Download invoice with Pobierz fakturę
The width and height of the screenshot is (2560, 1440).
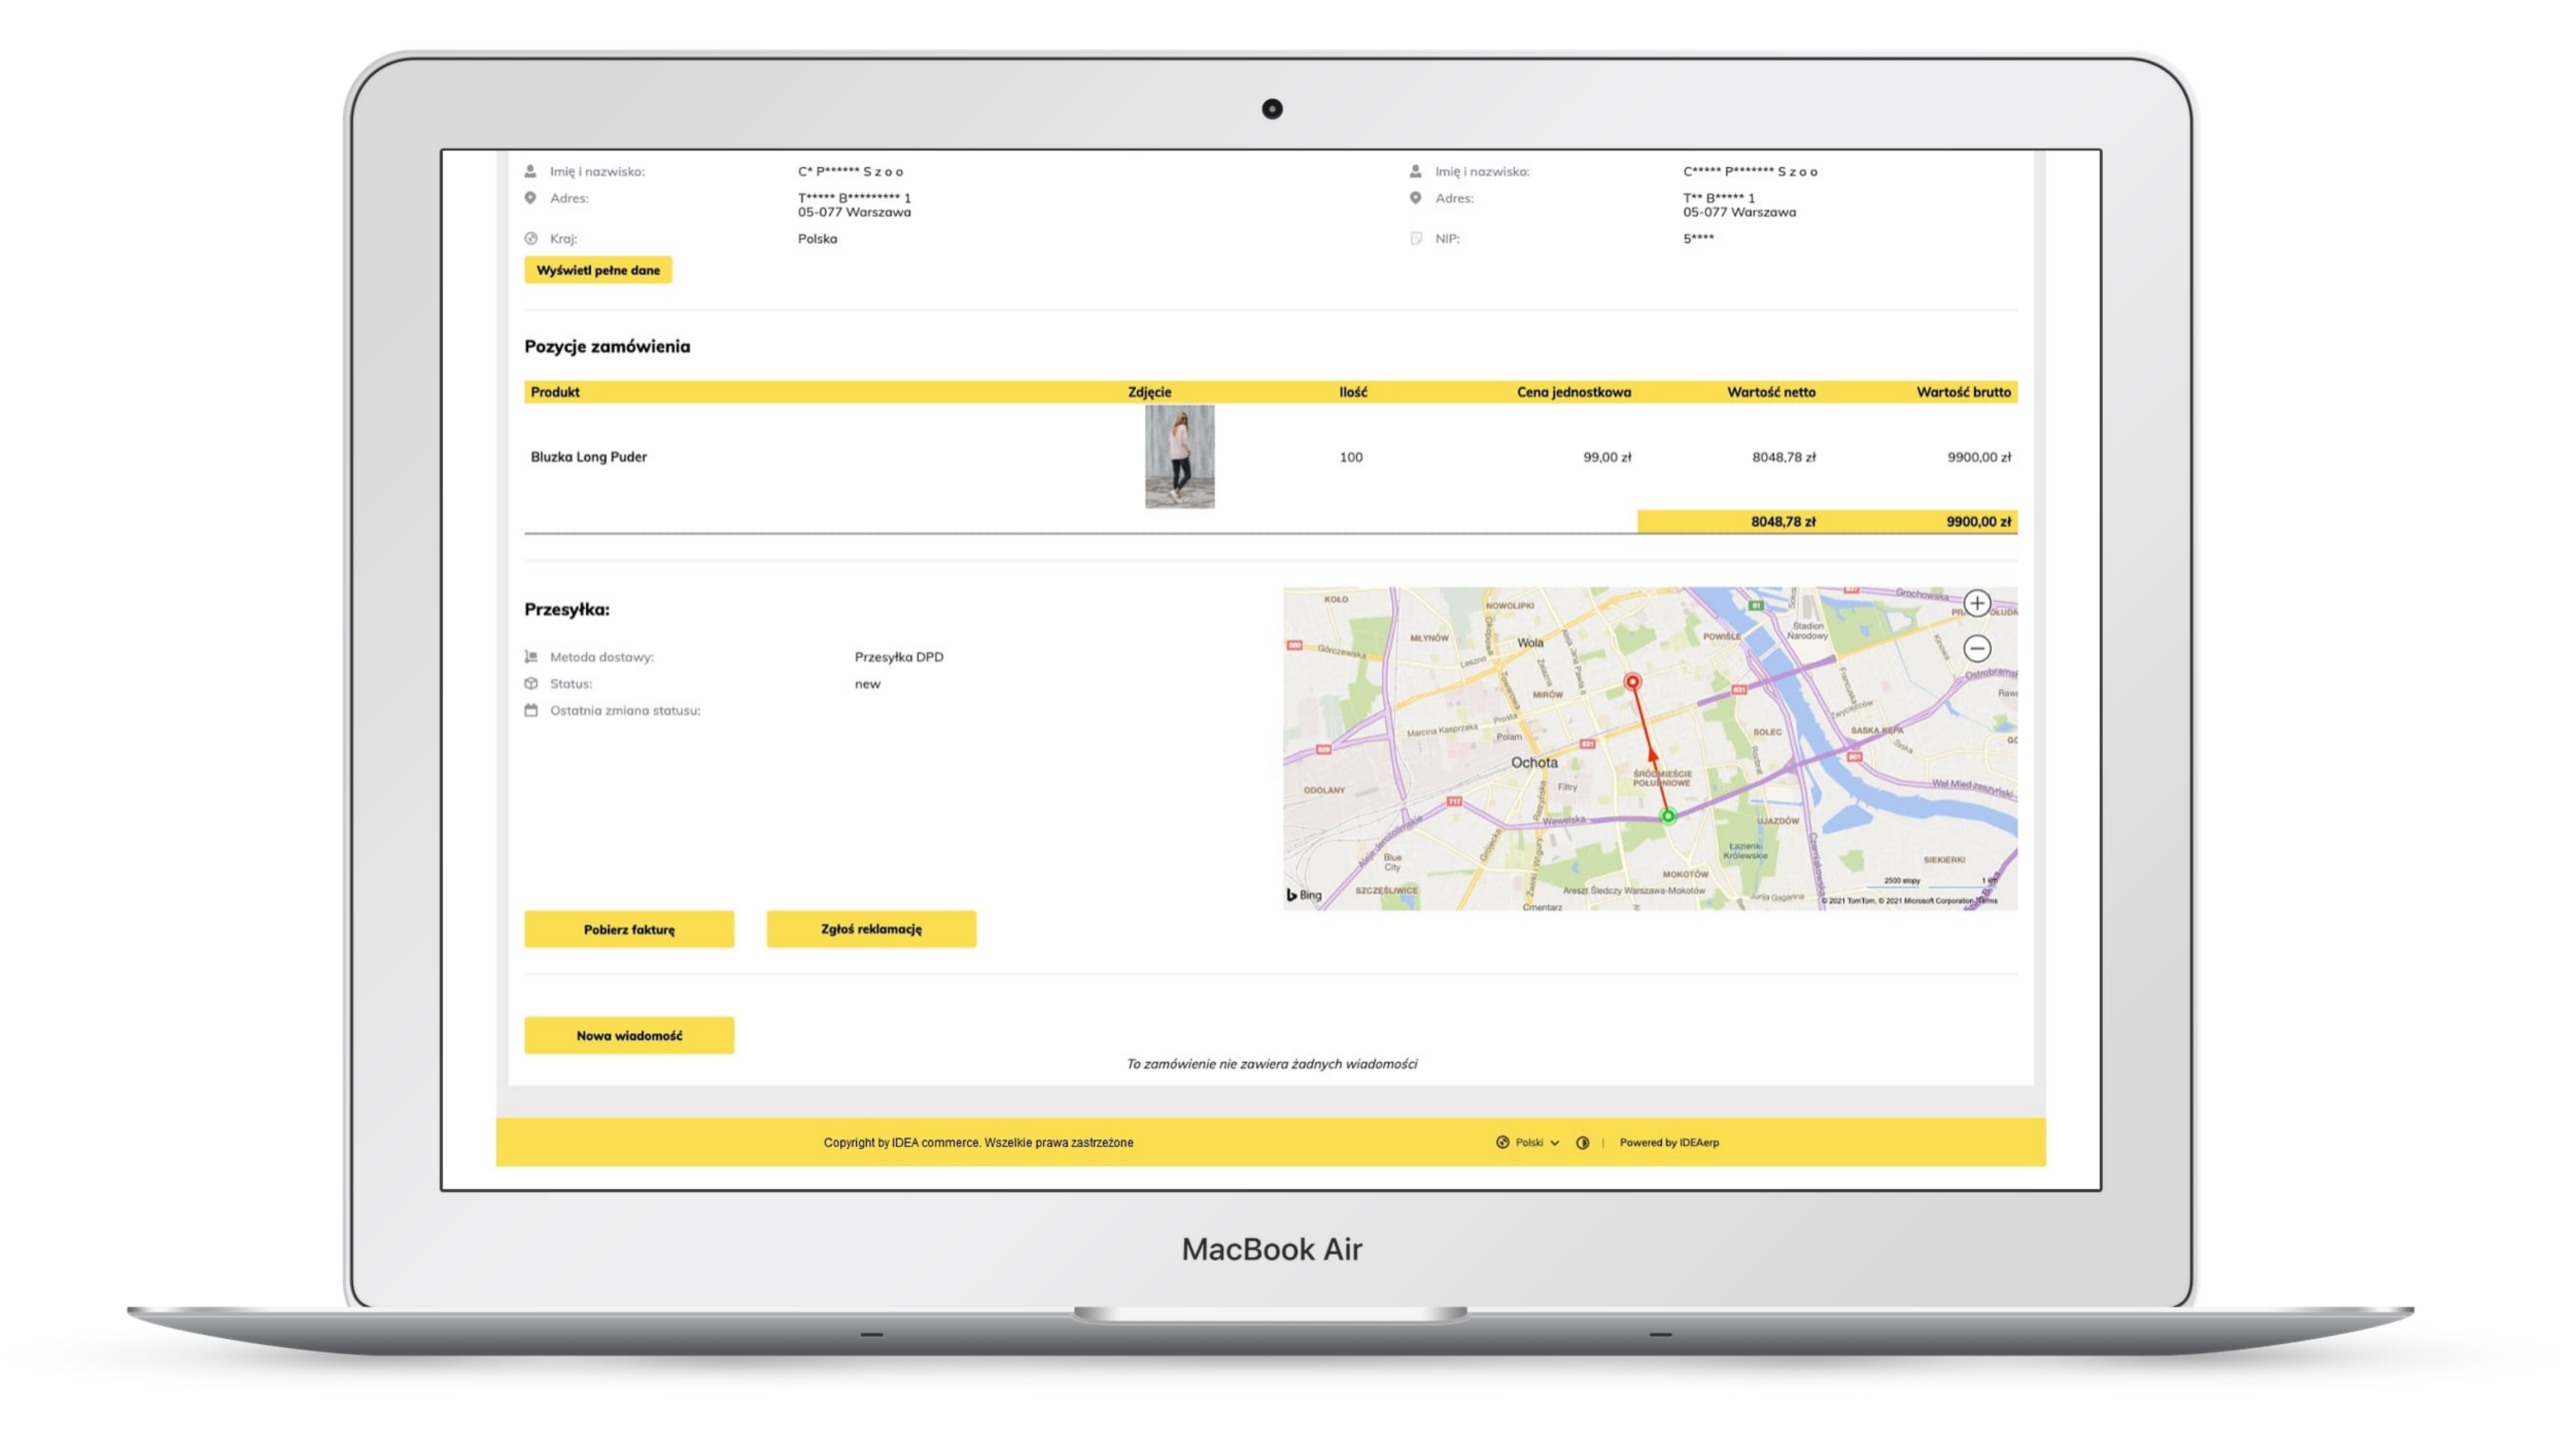(629, 929)
